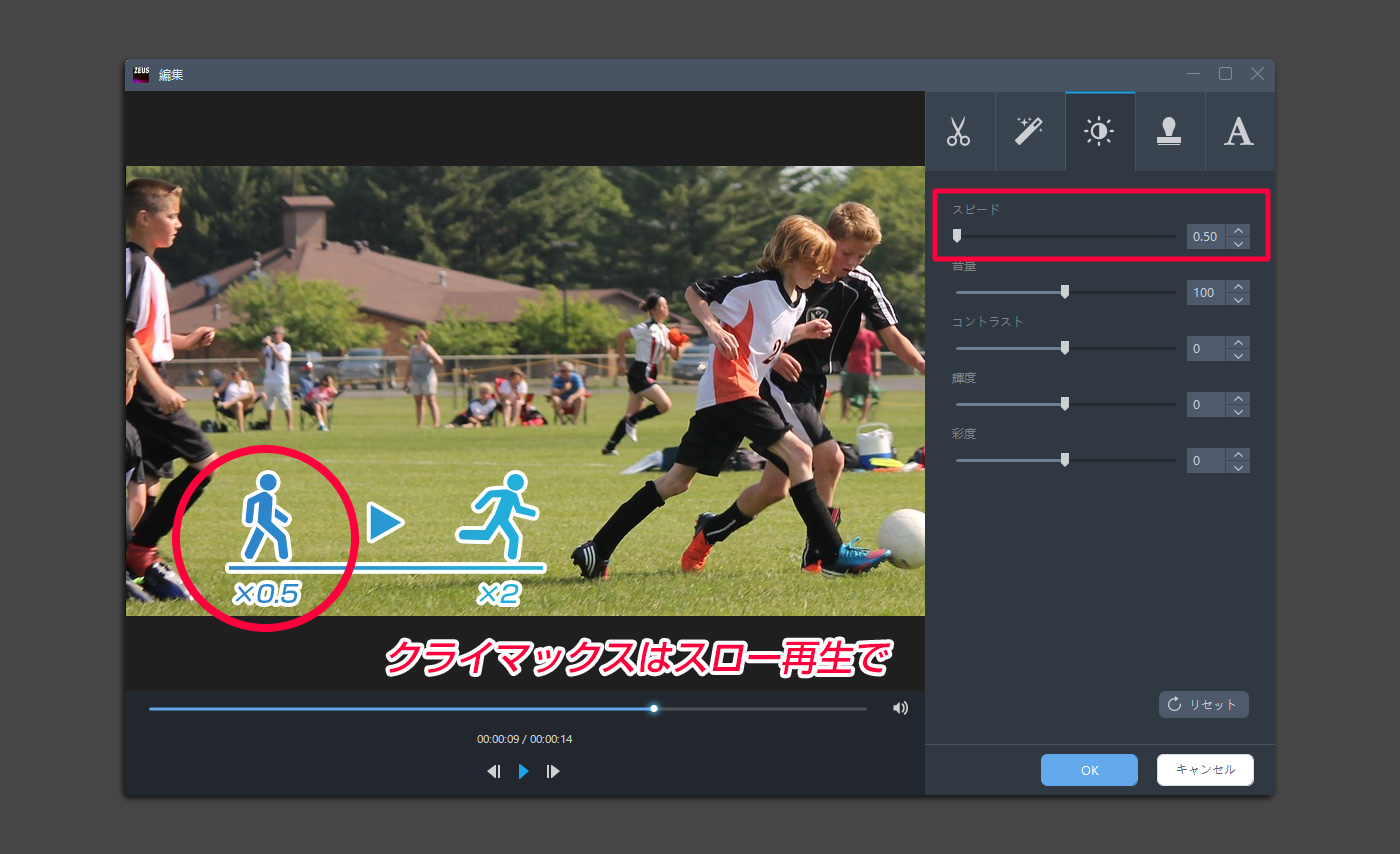Image resolution: width=1400 pixels, height=854 pixels.
Task: Increase speed value with up arrow
Action: tap(1239, 230)
